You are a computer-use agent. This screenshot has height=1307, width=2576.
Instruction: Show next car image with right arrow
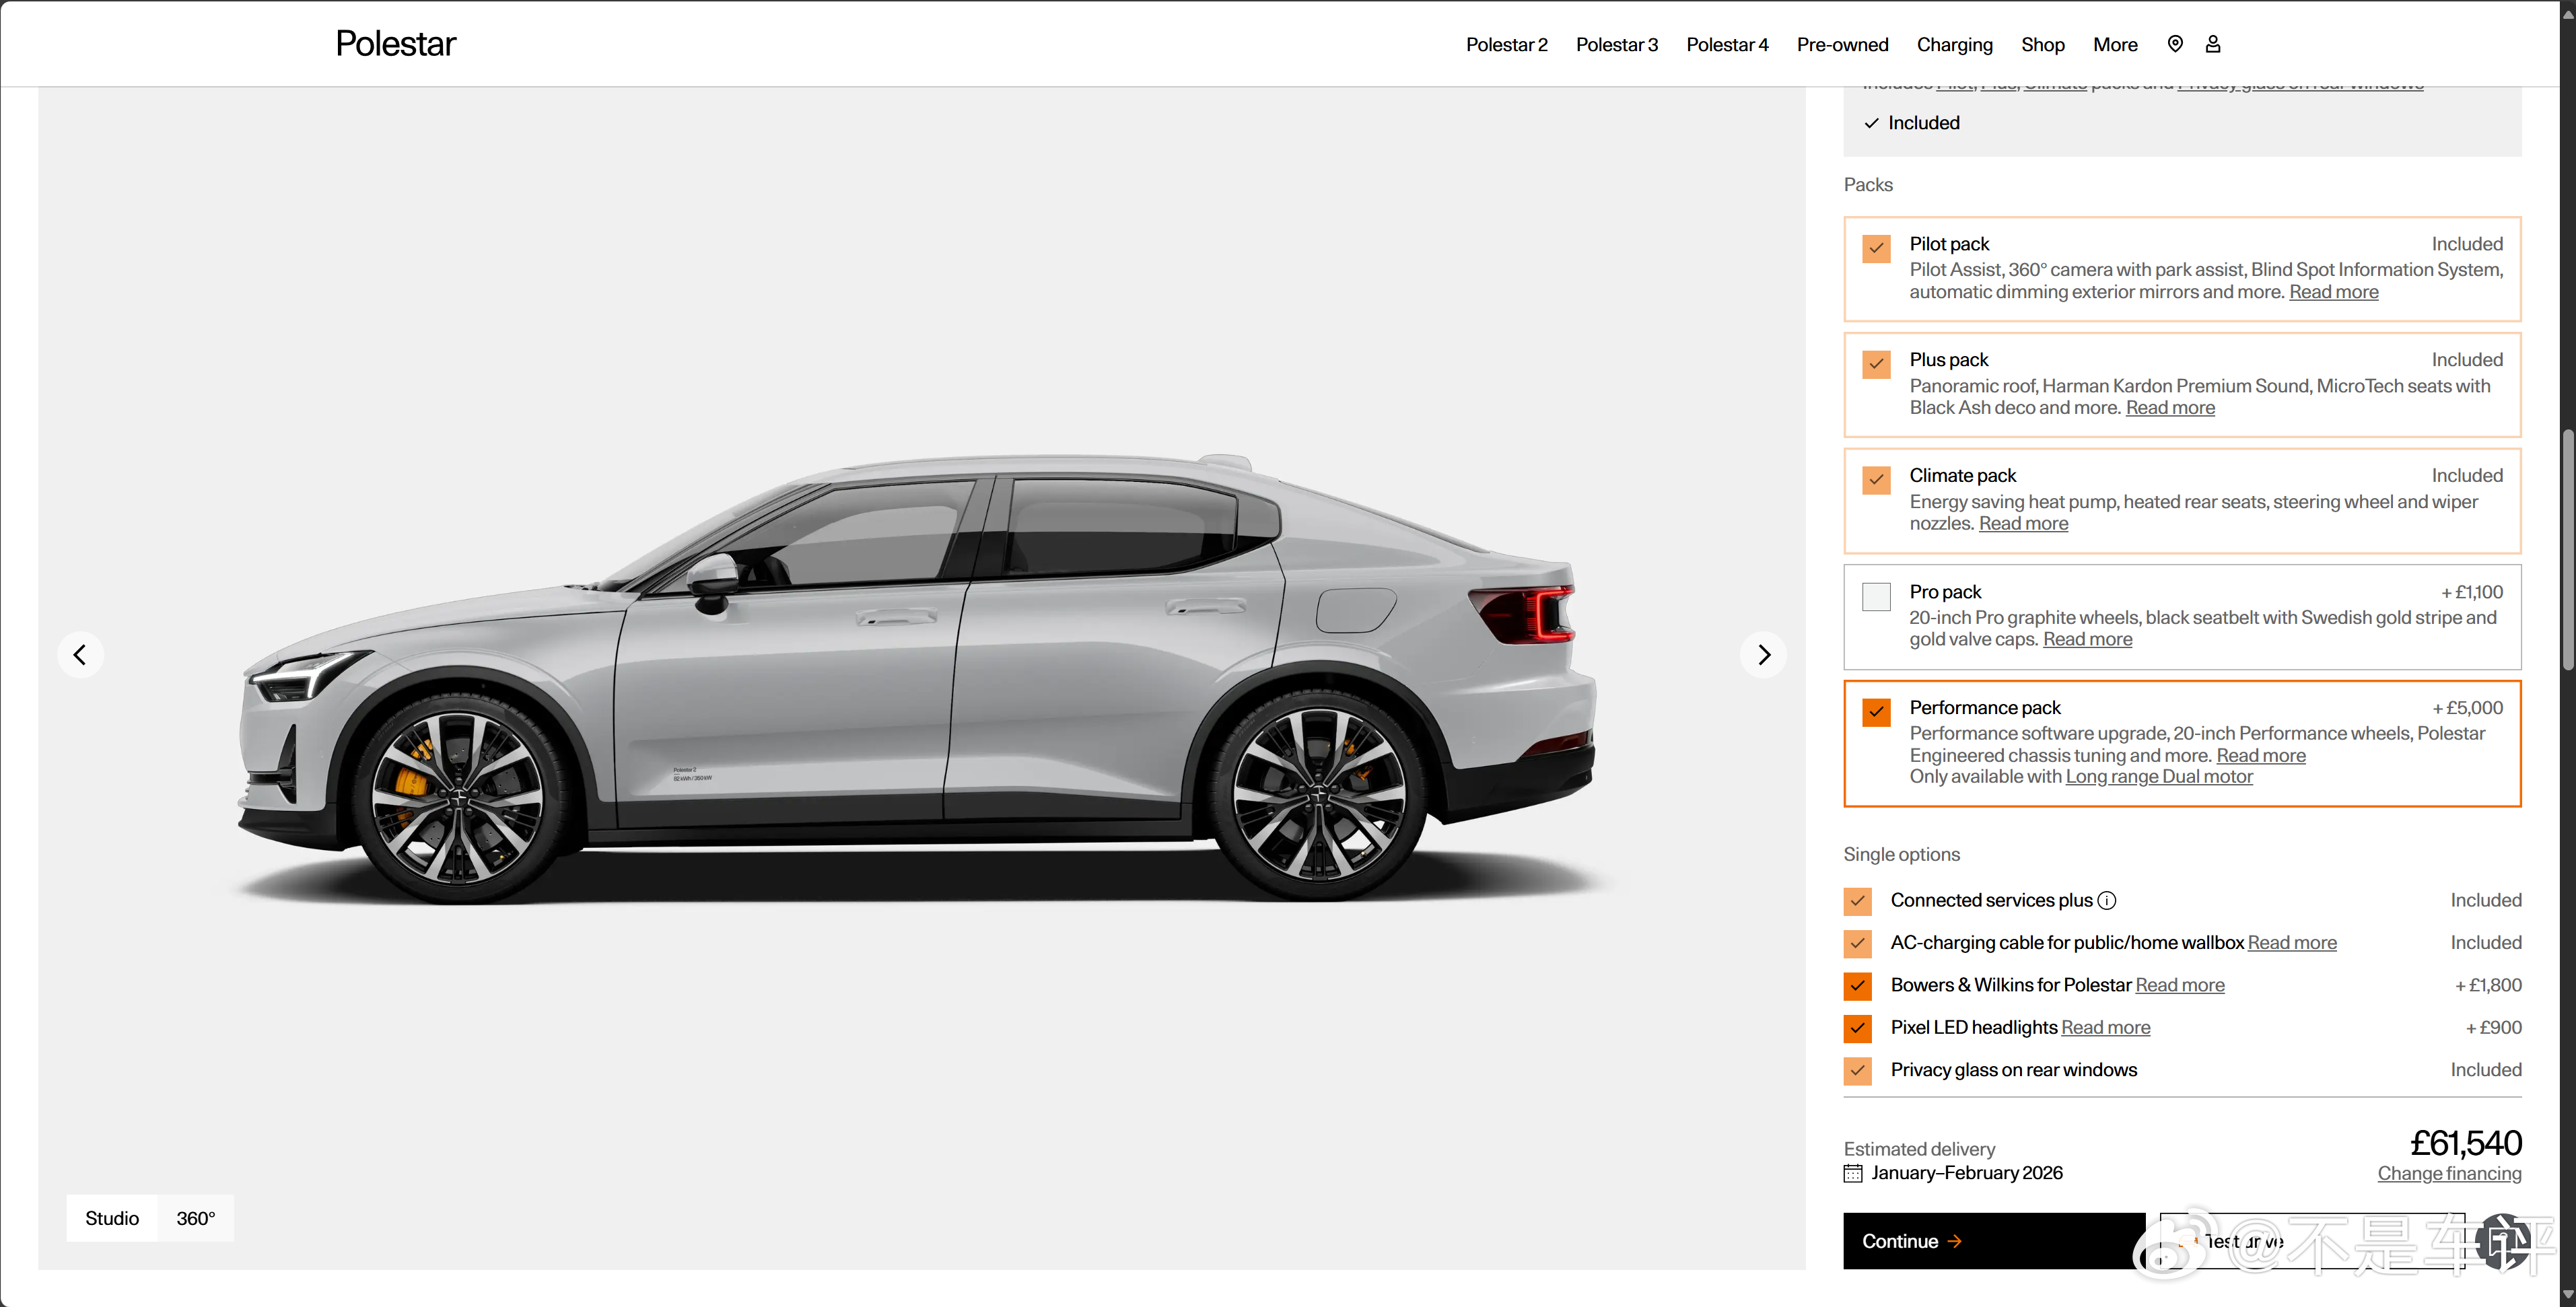1764,655
